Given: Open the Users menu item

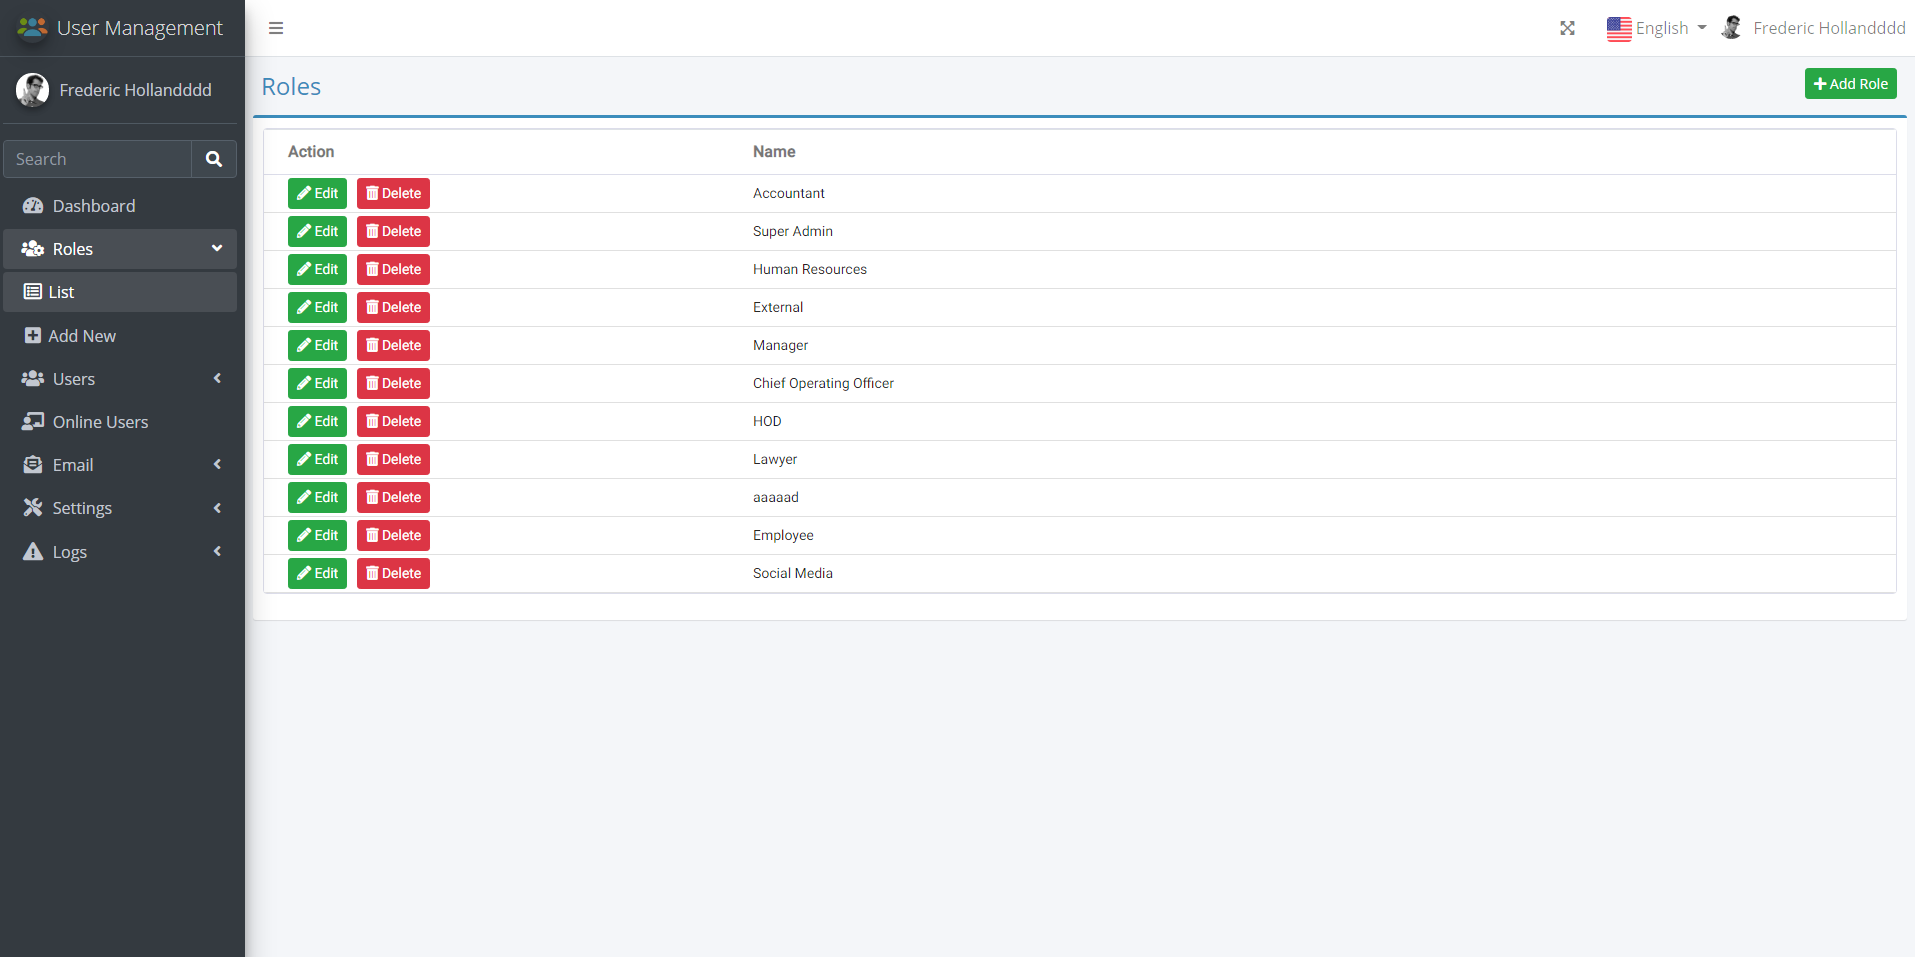Looking at the screenshot, I should [x=120, y=379].
